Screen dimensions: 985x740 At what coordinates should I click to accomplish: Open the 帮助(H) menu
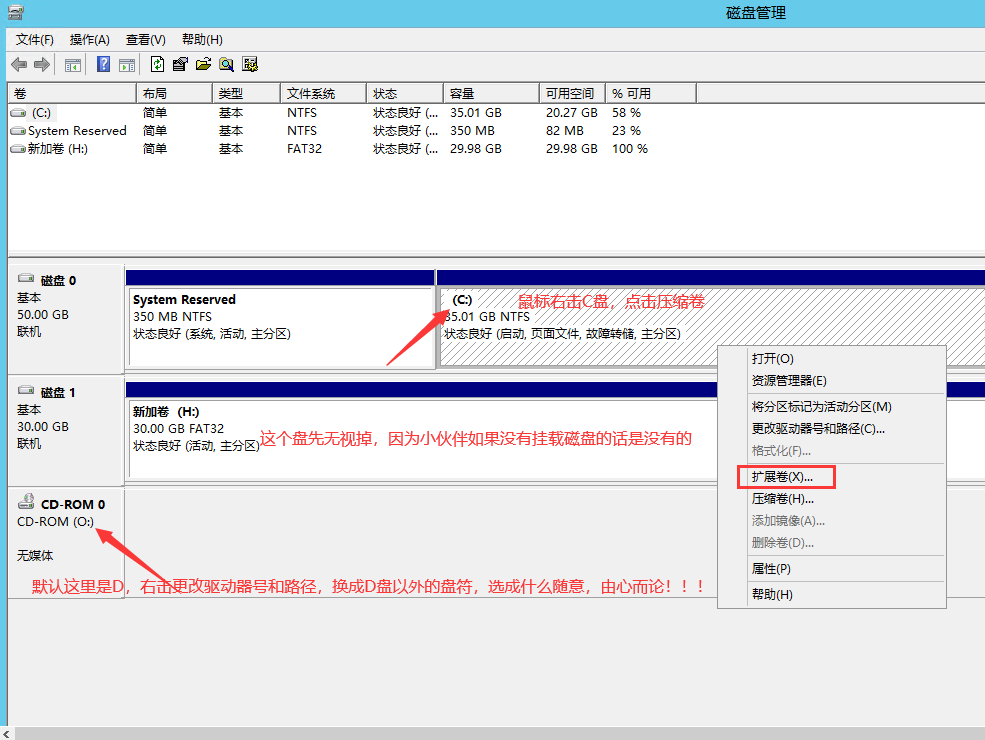202,39
